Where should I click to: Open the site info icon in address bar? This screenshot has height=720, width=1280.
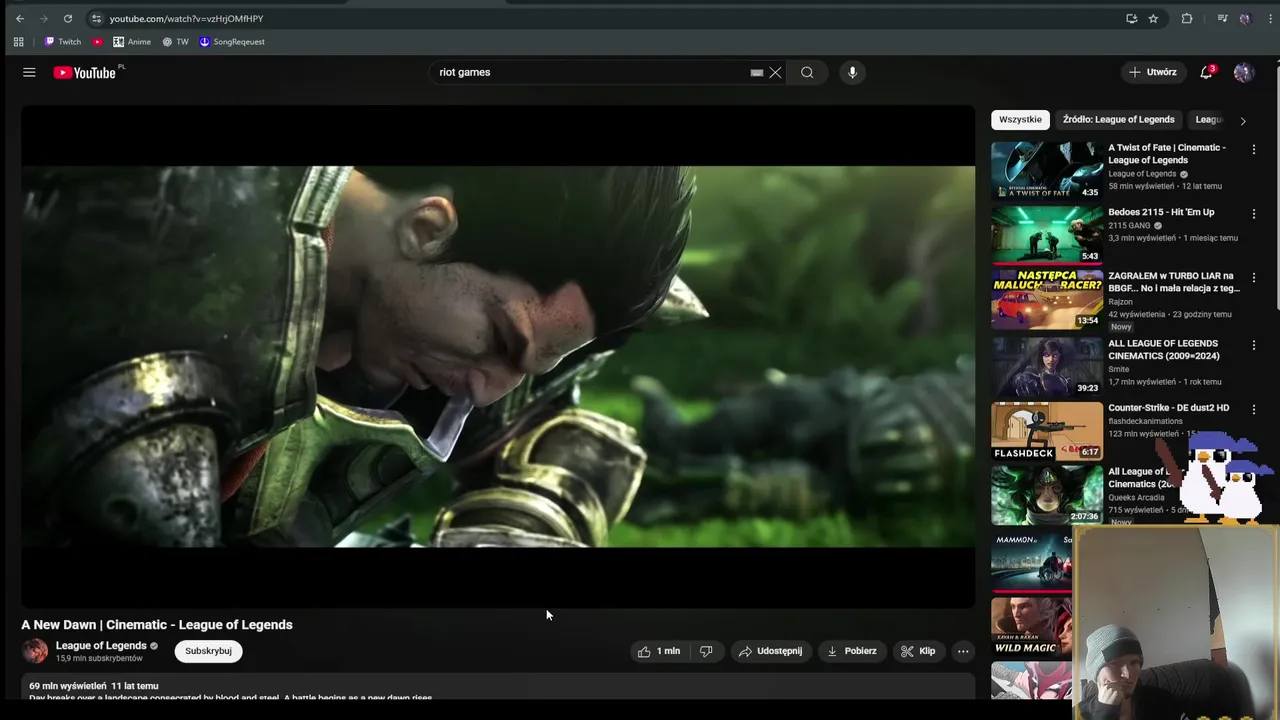pyautogui.click(x=96, y=18)
